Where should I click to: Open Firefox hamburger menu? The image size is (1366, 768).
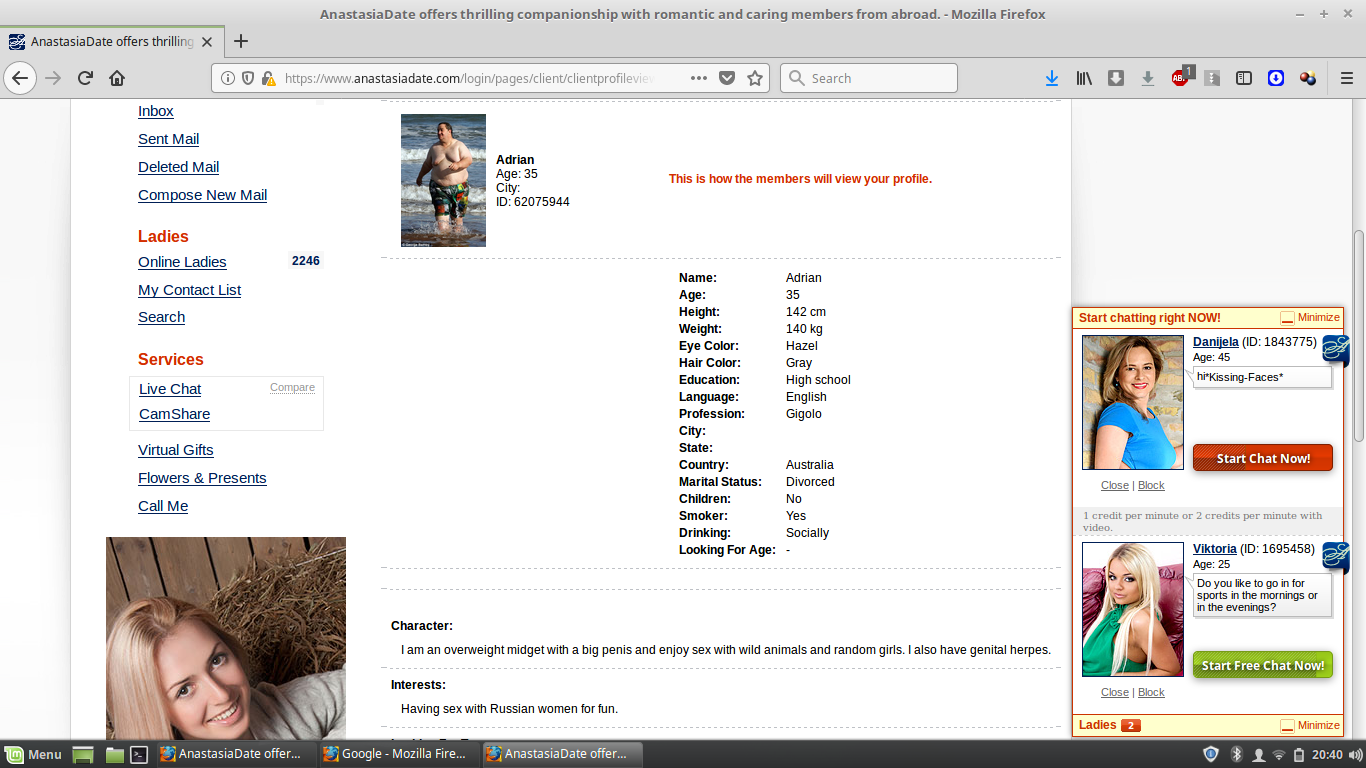(1346, 78)
